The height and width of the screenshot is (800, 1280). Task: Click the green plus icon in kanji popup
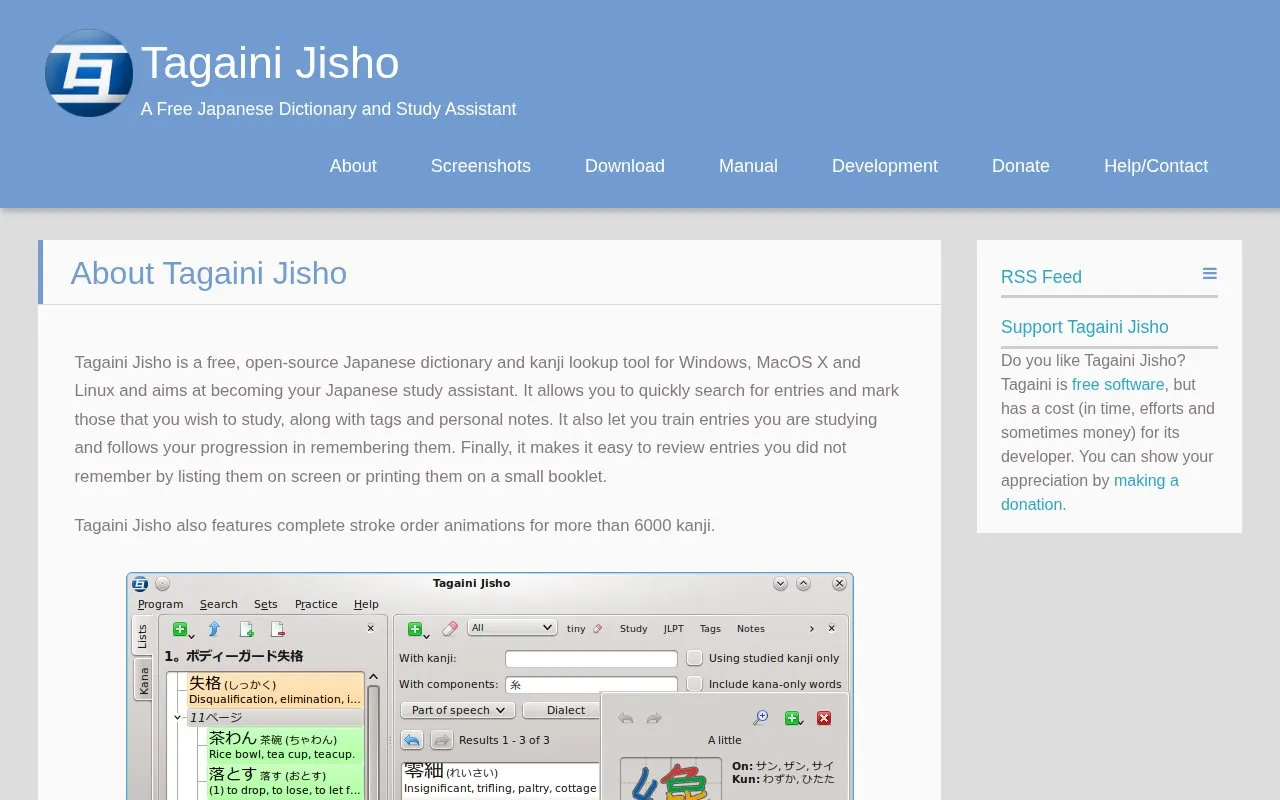(793, 718)
